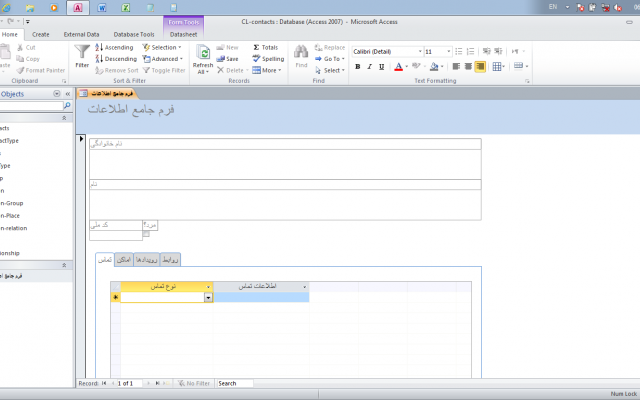The height and width of the screenshot is (400, 640).
Task: Run the Spelling check
Action: tap(268, 59)
